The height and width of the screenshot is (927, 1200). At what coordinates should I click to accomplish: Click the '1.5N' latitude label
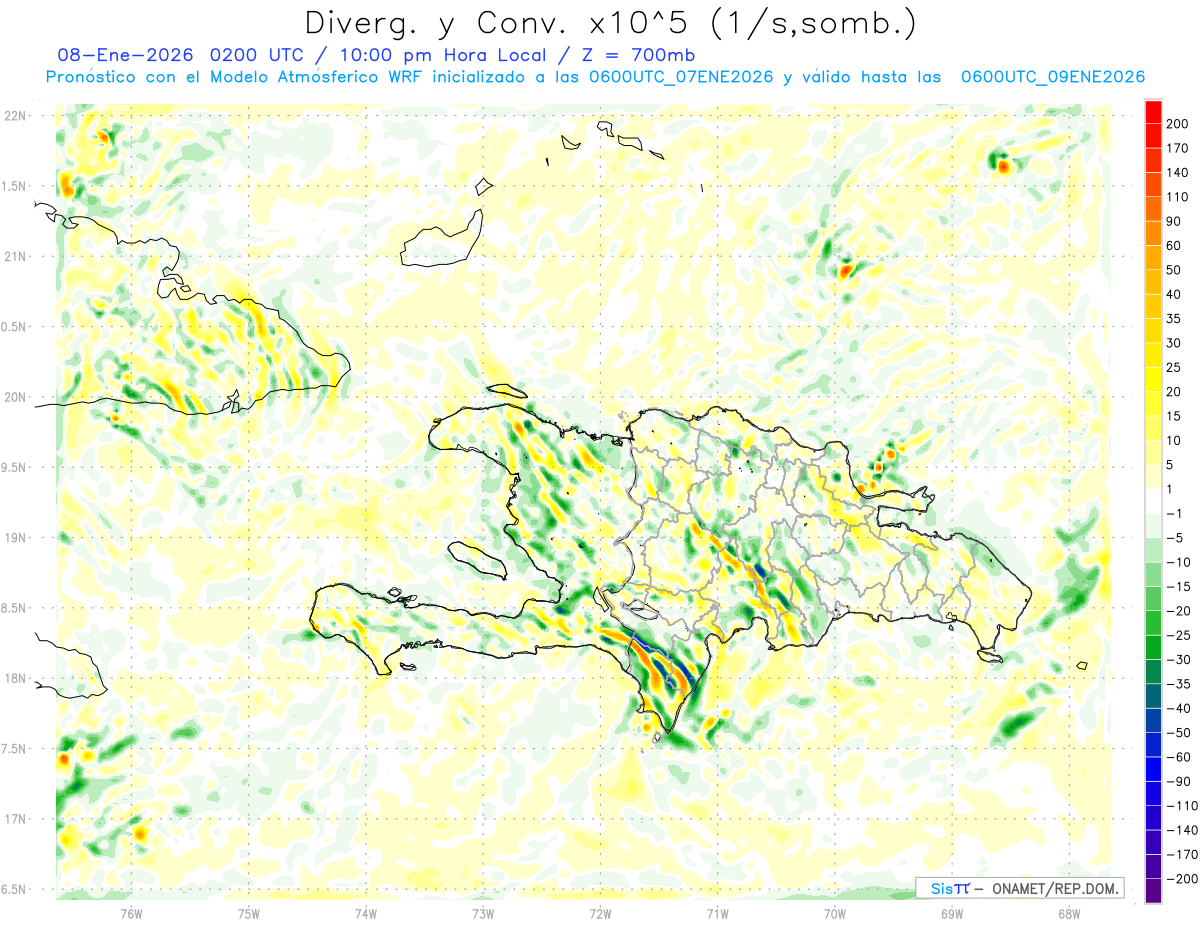(15, 186)
